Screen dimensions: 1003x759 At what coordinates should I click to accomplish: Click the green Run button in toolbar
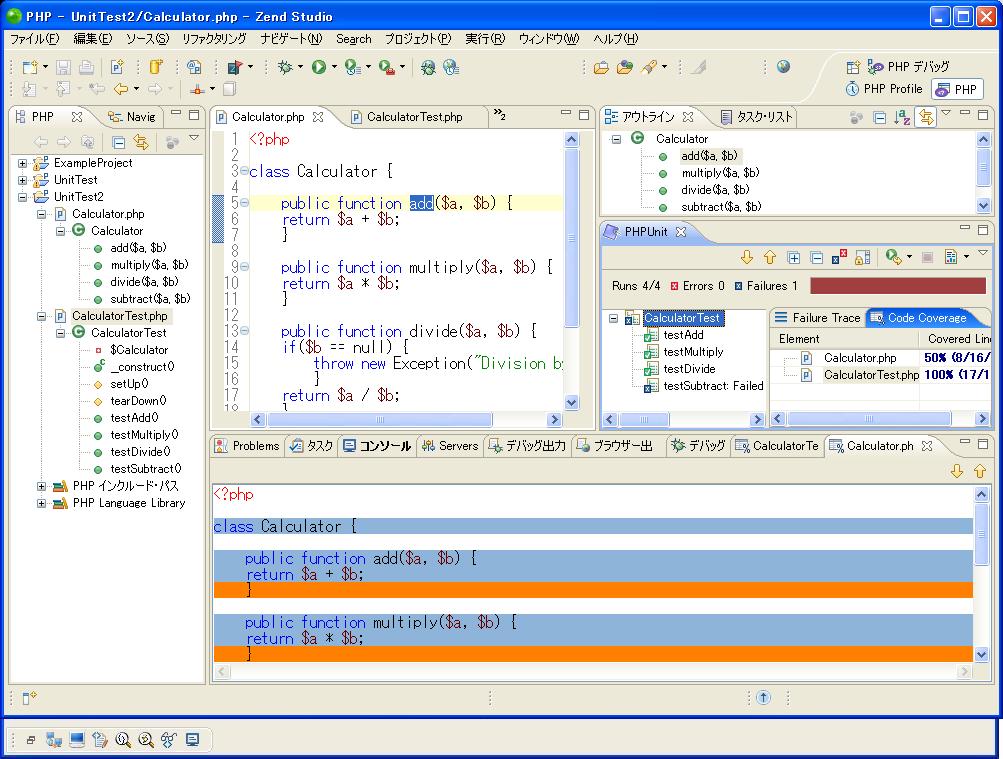pyautogui.click(x=318, y=67)
